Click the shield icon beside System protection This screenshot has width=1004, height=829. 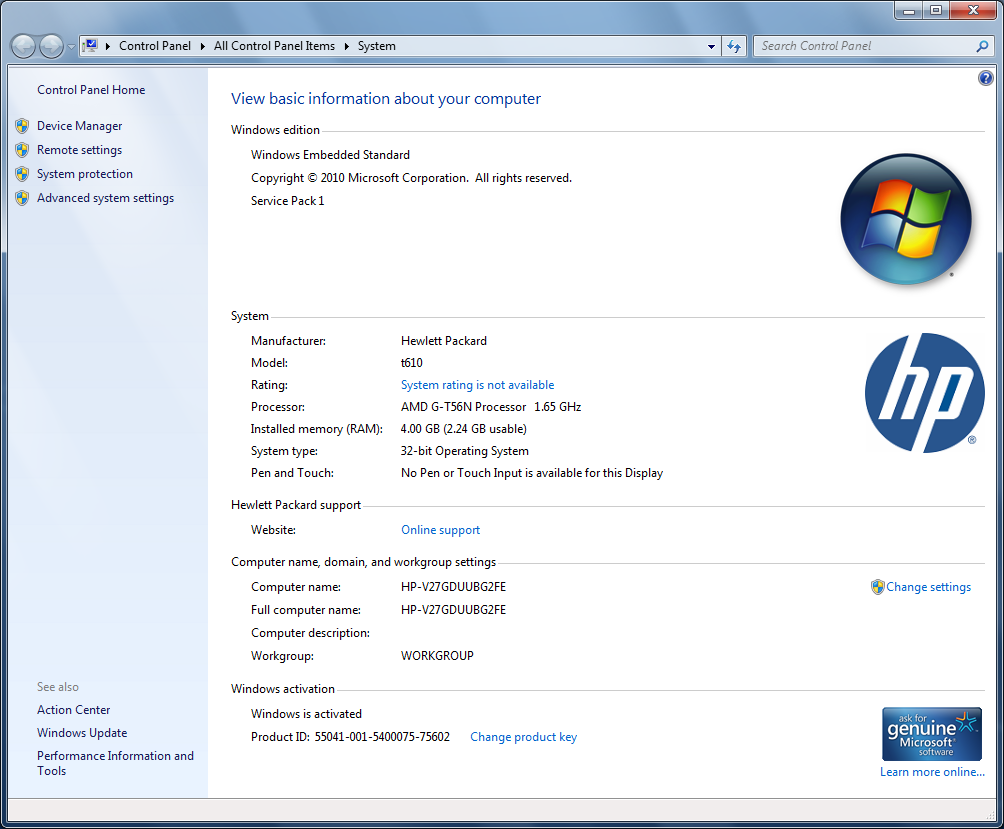tap(22, 174)
